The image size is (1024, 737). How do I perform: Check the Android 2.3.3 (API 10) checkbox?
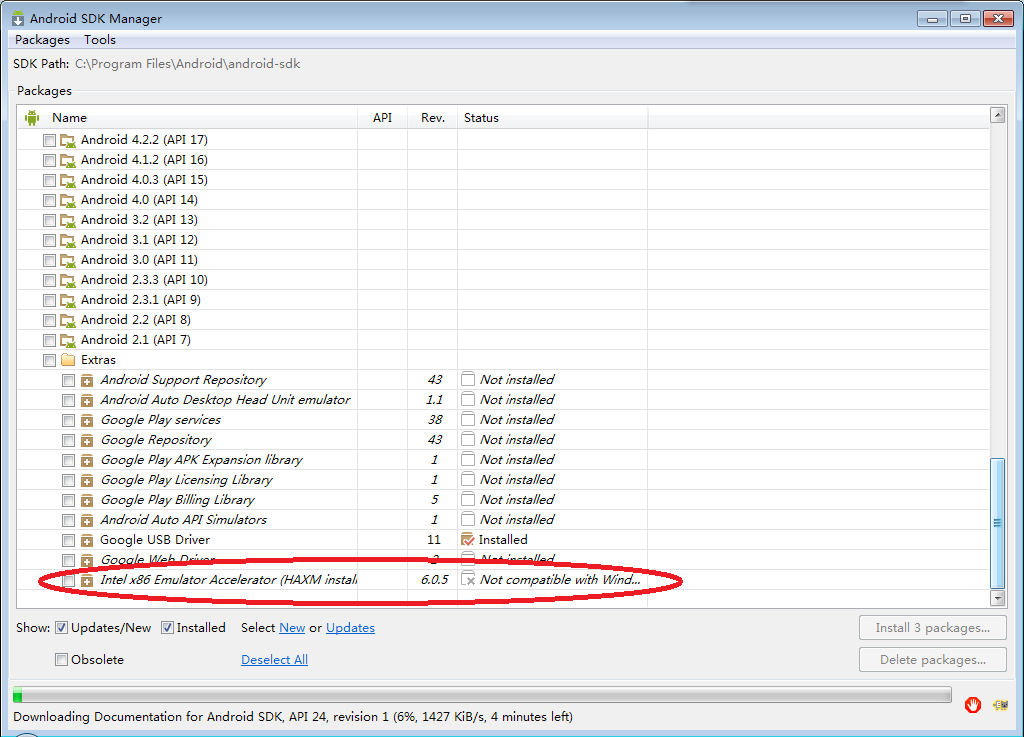[49, 281]
